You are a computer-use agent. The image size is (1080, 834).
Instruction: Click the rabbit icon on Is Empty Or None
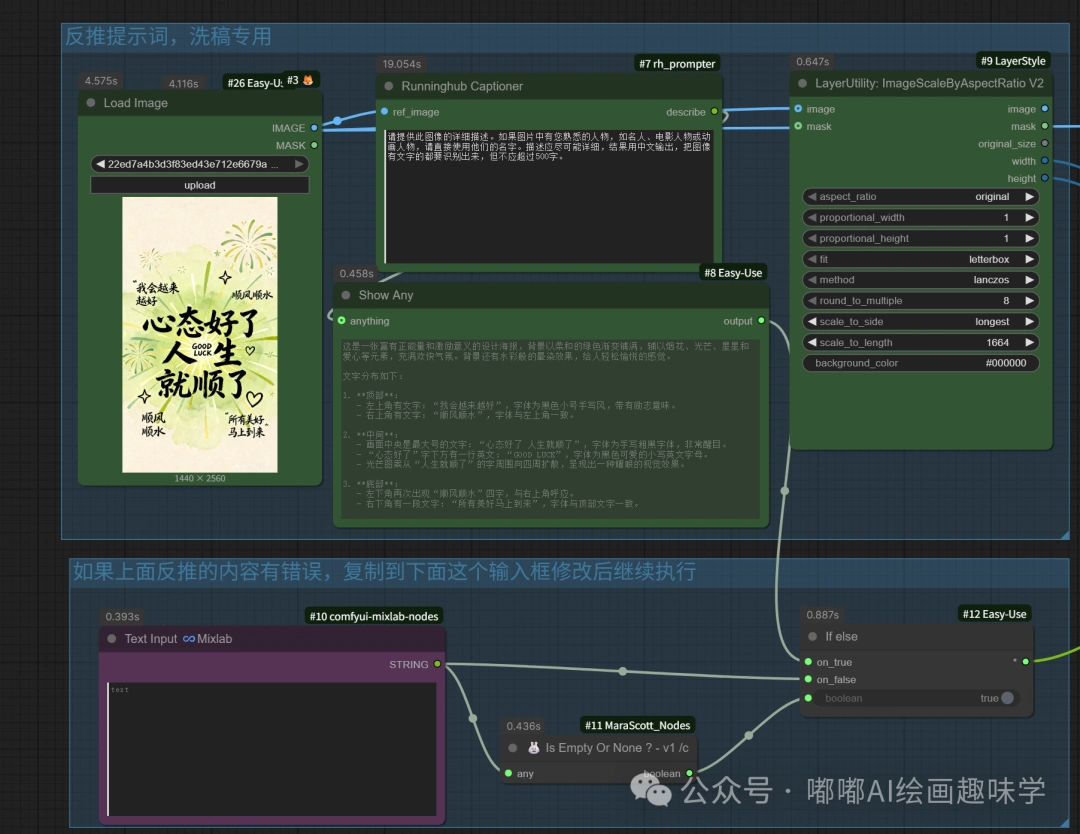(x=534, y=748)
